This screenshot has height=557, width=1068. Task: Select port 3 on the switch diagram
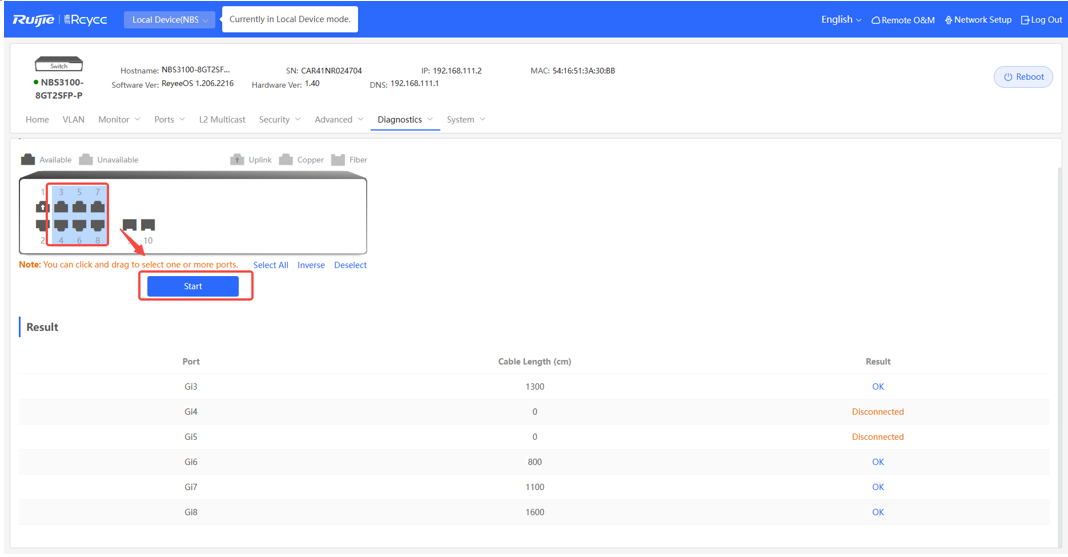(x=61, y=207)
